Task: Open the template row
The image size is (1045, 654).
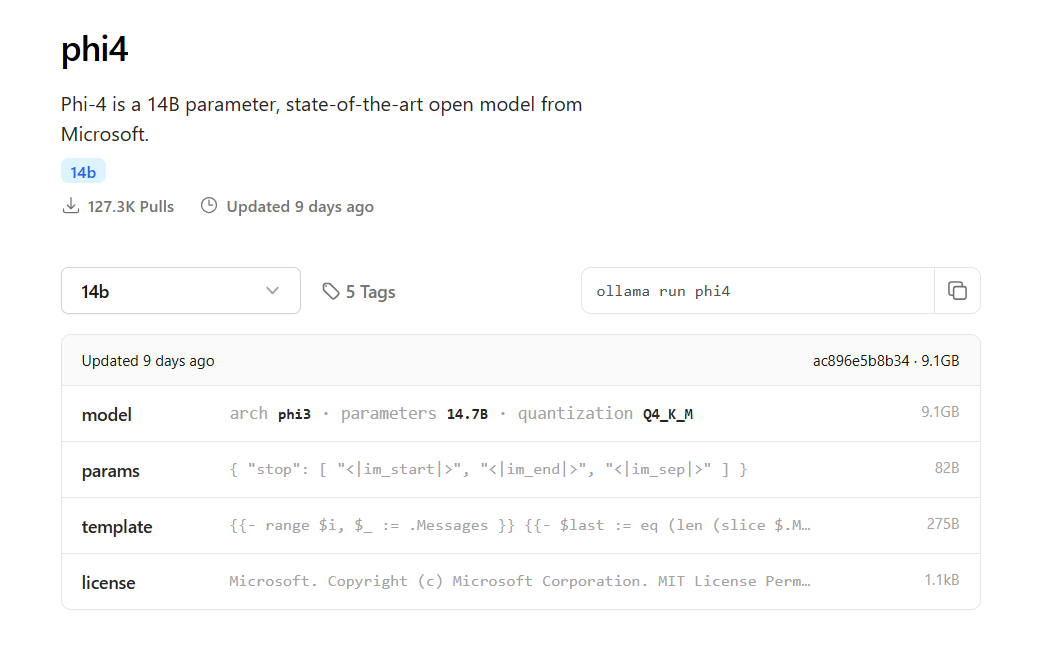Action: click(x=521, y=525)
